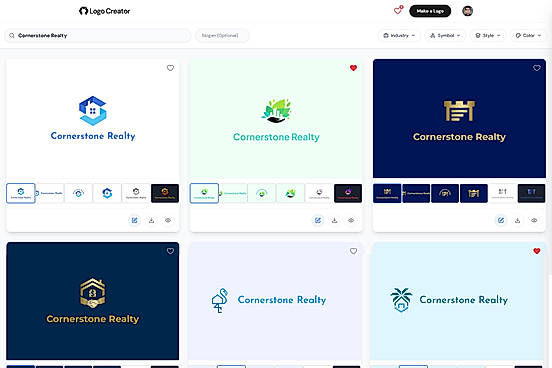Download the green leaf hand logo
Viewport: 552px width, 368px height.
(334, 220)
